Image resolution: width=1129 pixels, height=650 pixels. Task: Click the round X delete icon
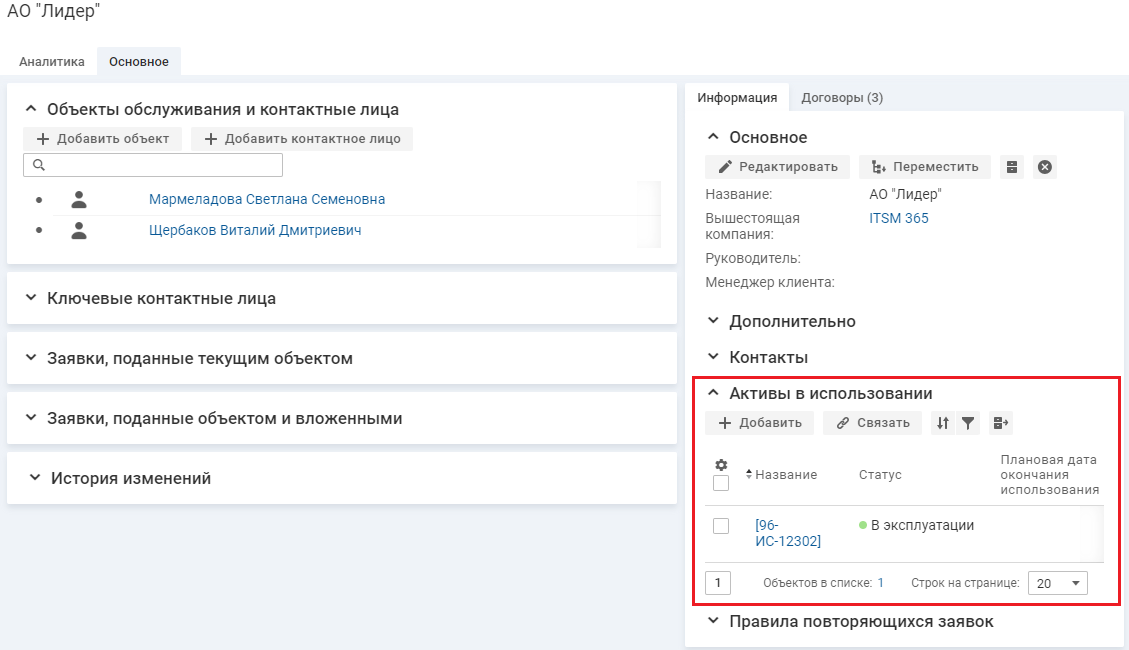[x=1045, y=167]
